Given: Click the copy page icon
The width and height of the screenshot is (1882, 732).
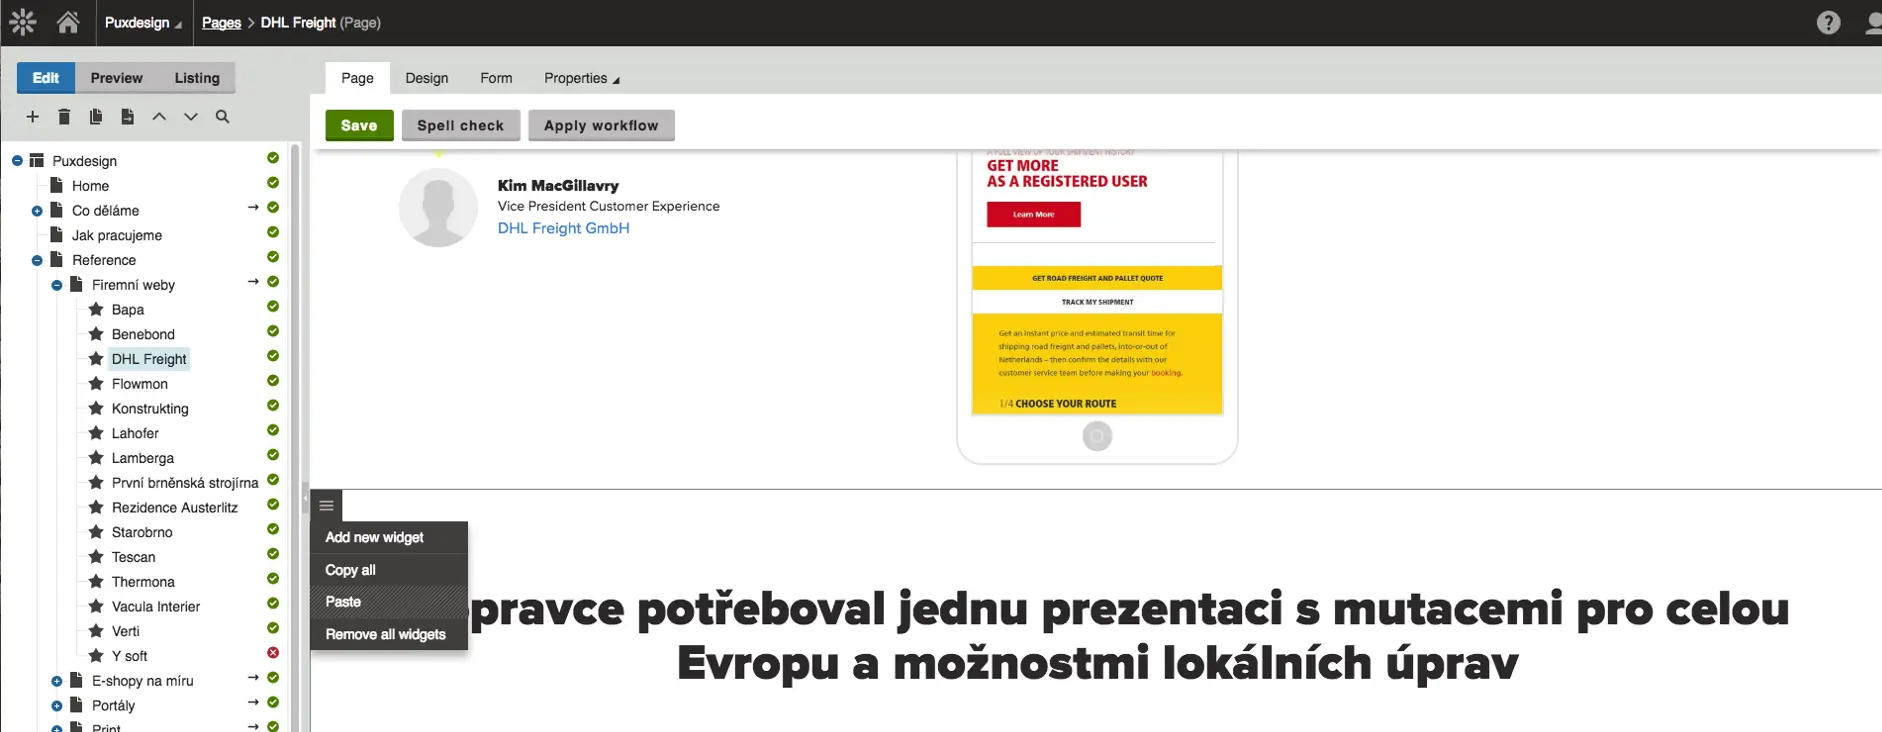Looking at the screenshot, I should point(96,117).
